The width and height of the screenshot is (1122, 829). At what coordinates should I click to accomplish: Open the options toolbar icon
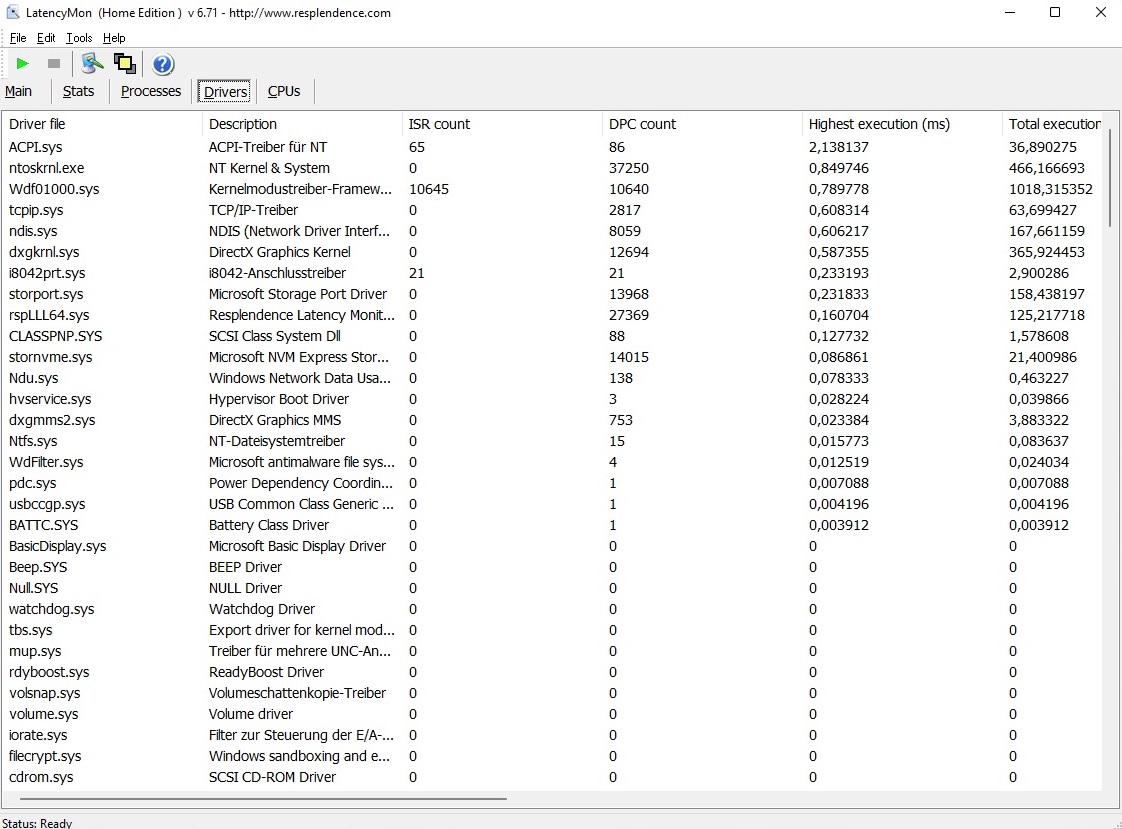pyautogui.click(x=92, y=64)
